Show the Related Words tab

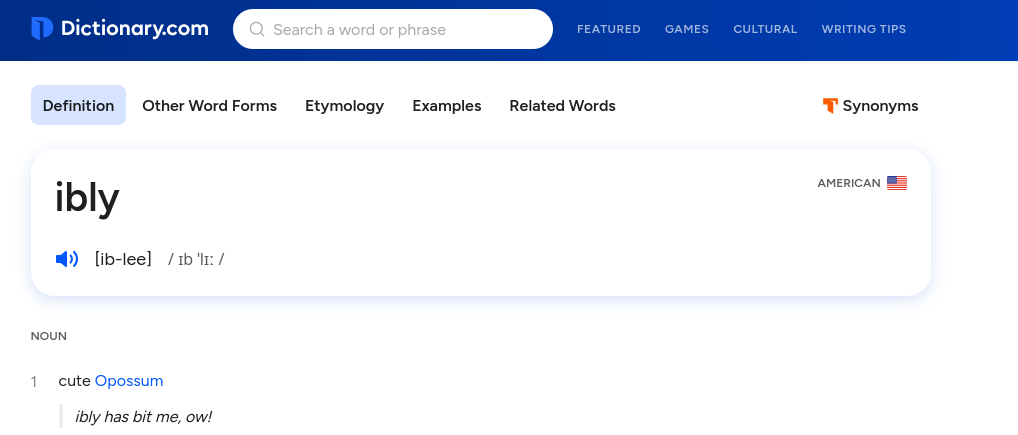pyautogui.click(x=562, y=106)
